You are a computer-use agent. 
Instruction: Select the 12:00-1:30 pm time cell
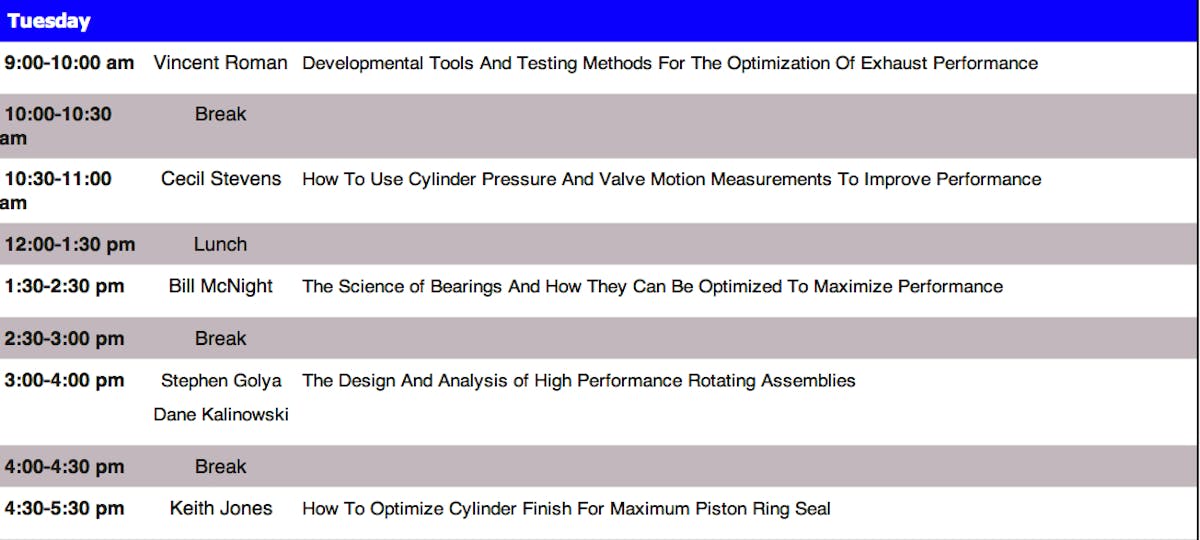(70, 244)
